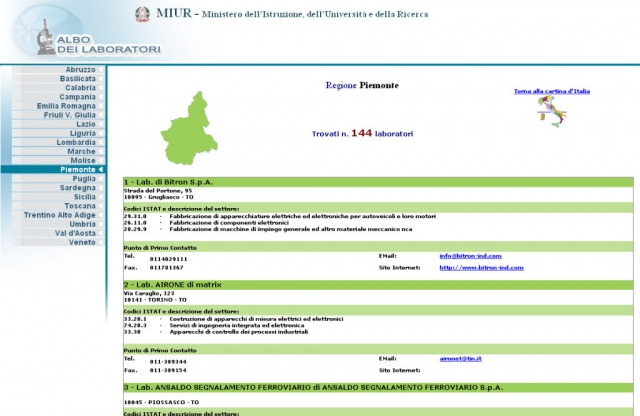Click the Albo dei Laboratori microscope logo
Screen dimensions: 640x416
pos(45,40)
